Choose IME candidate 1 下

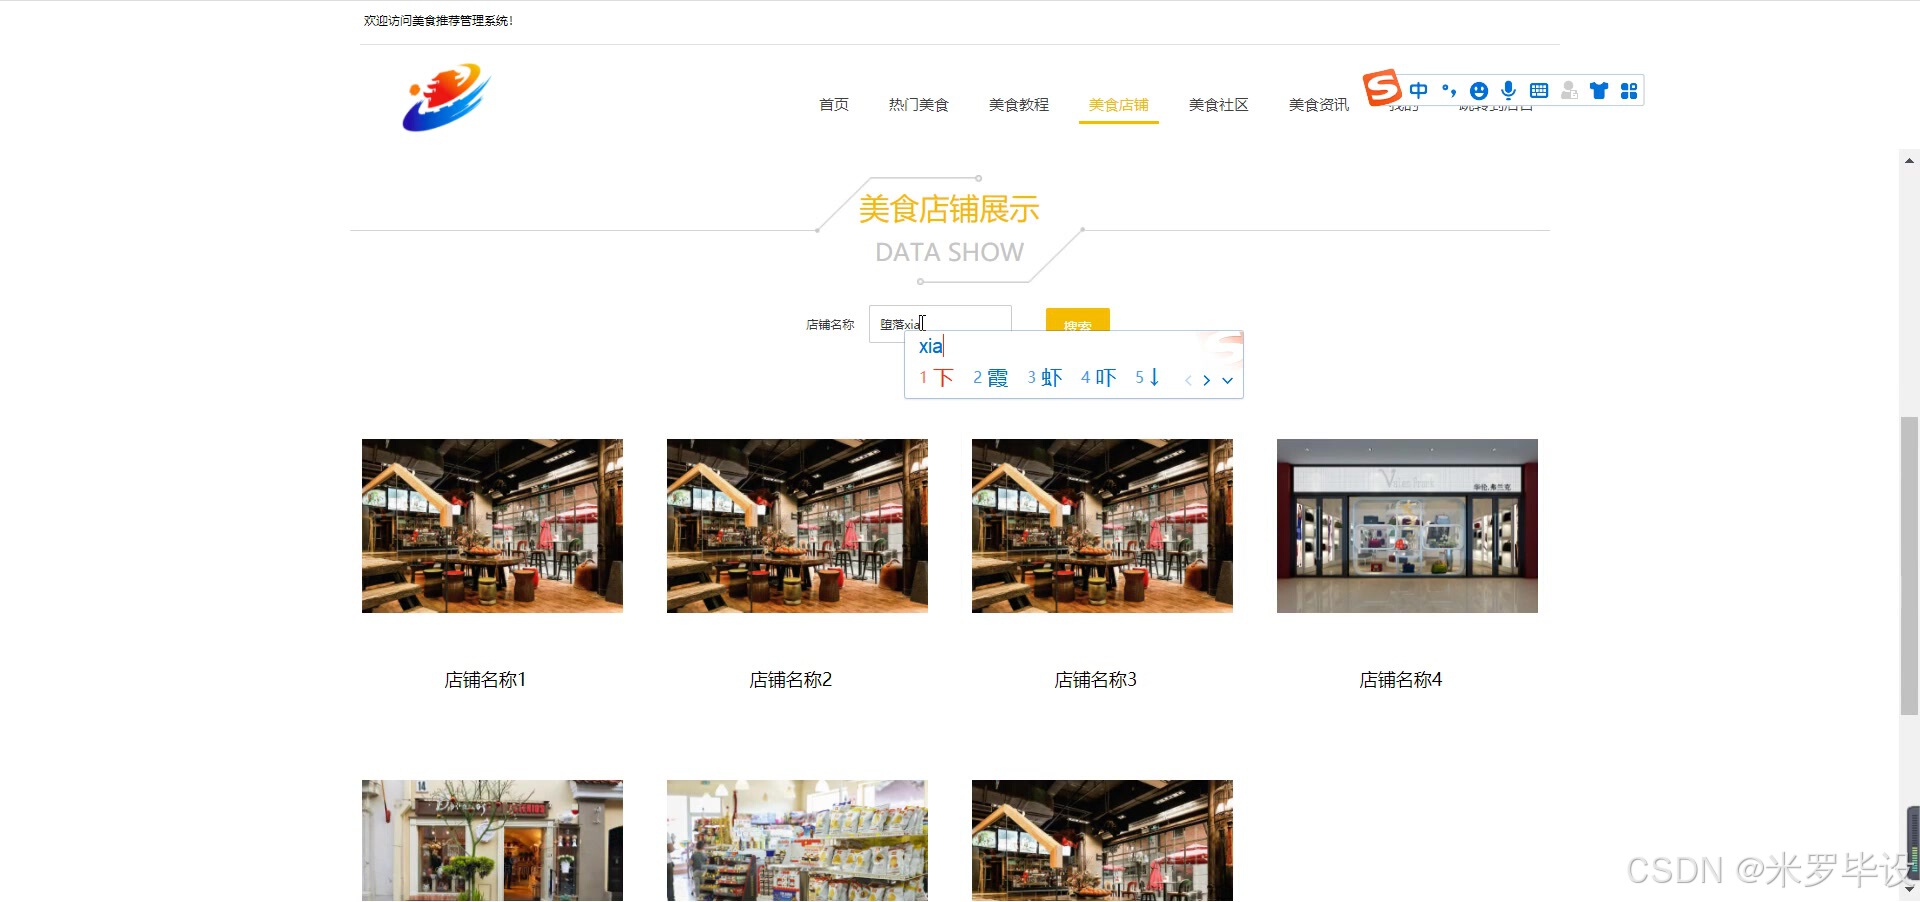click(937, 378)
